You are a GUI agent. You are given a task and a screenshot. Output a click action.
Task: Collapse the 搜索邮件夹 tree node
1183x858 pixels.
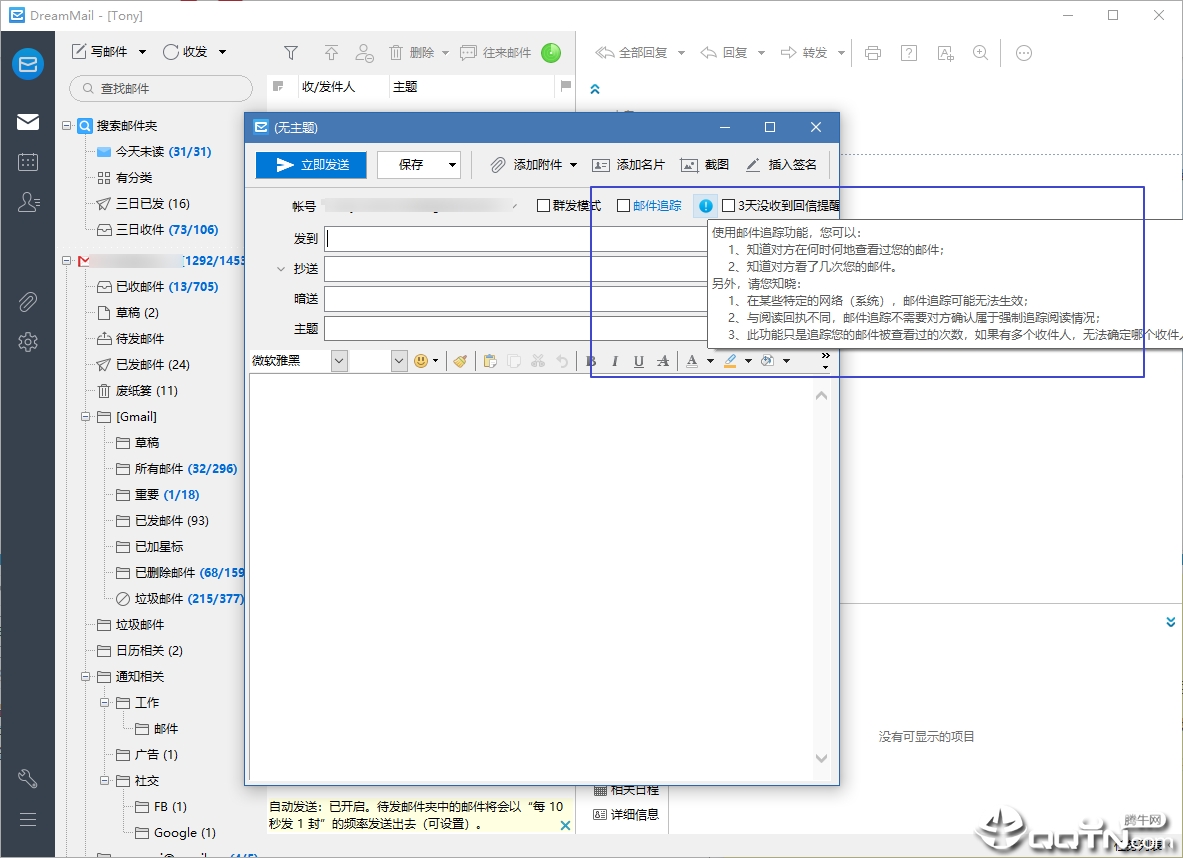(67, 125)
